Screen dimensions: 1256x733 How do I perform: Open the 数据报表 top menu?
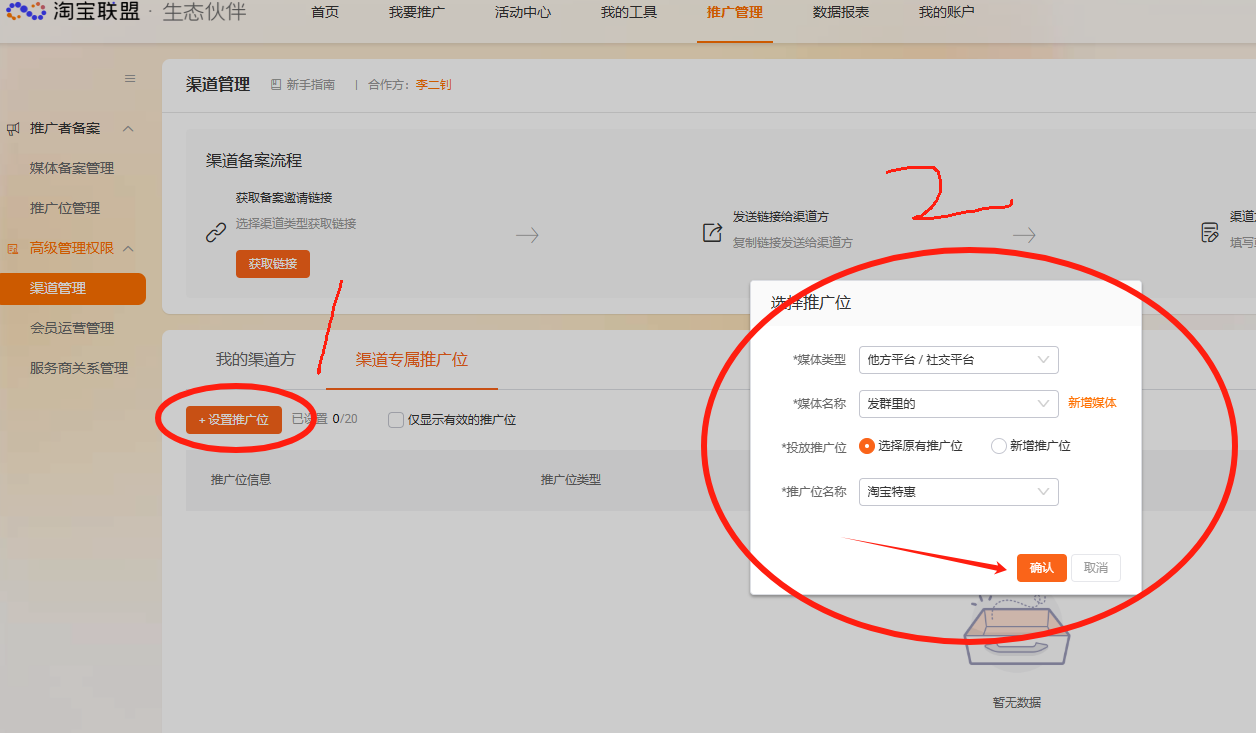pyautogui.click(x=841, y=13)
